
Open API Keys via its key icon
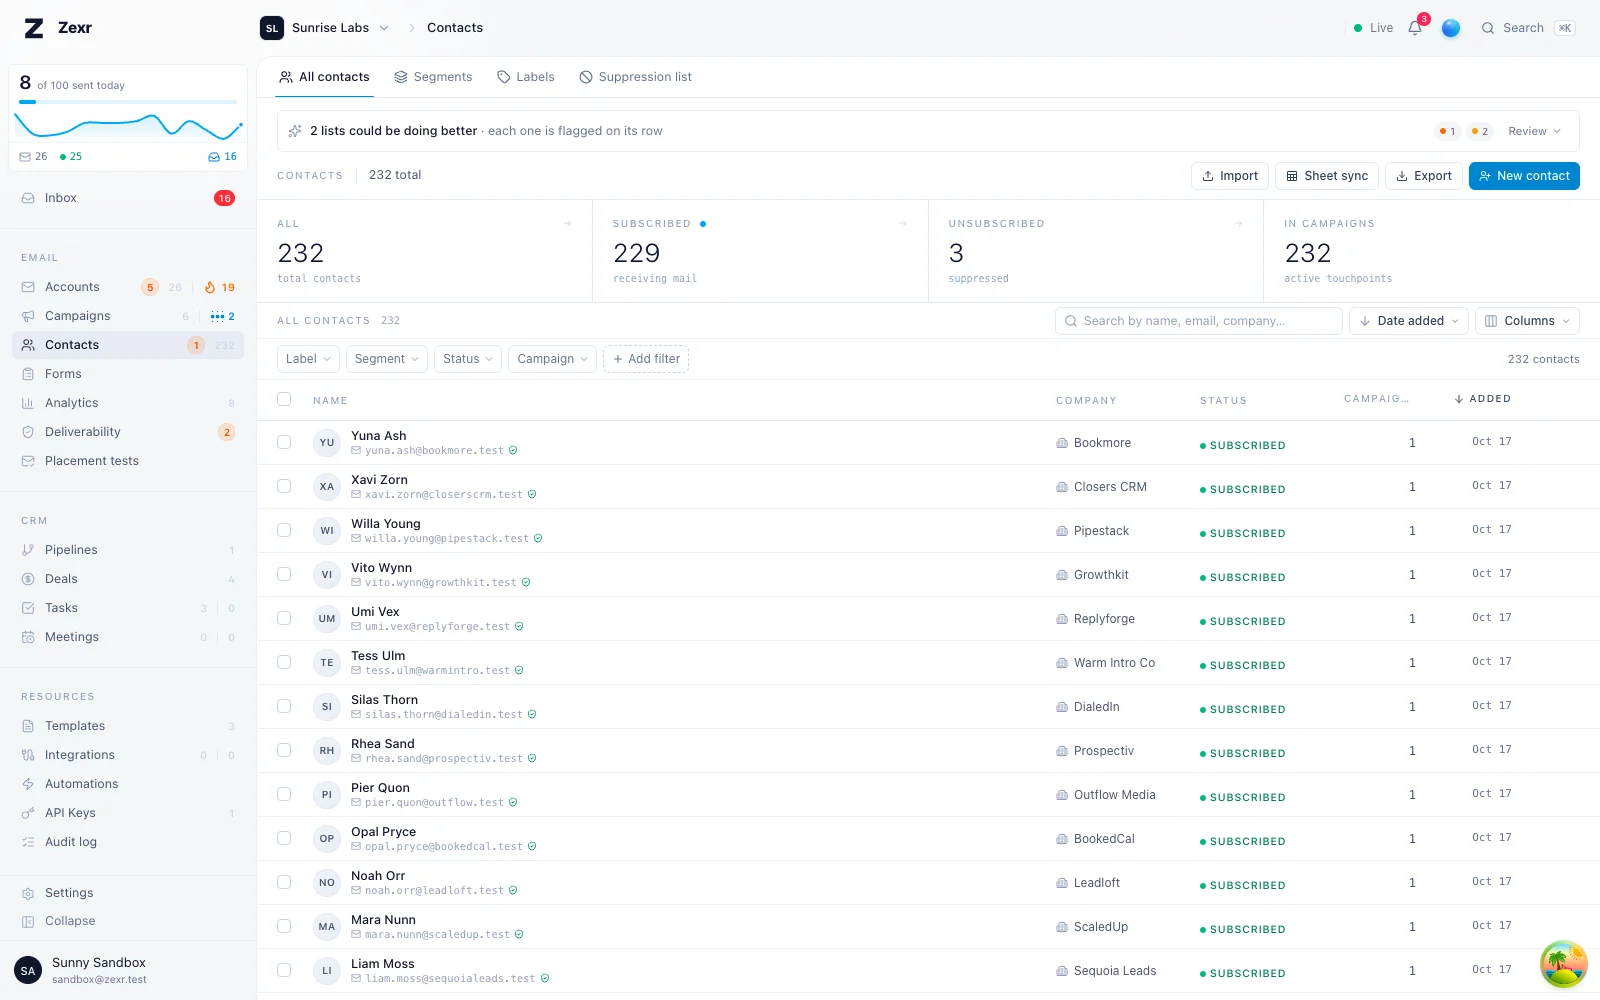click(28, 813)
